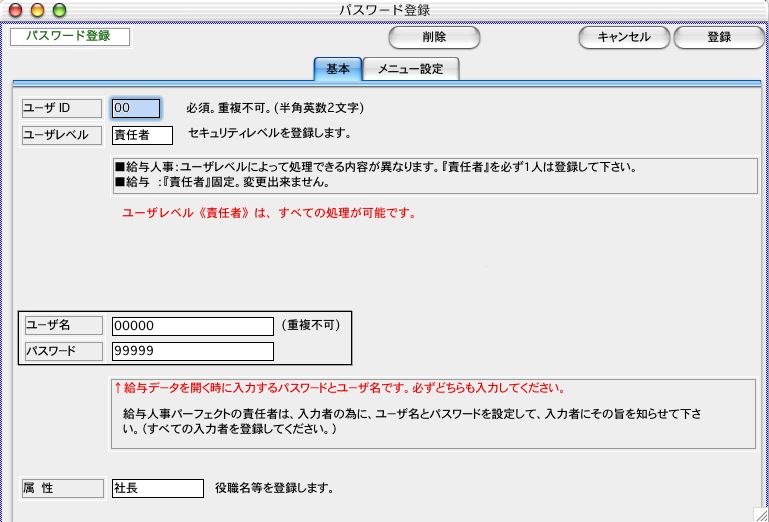Click the パスワード label box
769x522 pixels.
(x=62, y=351)
